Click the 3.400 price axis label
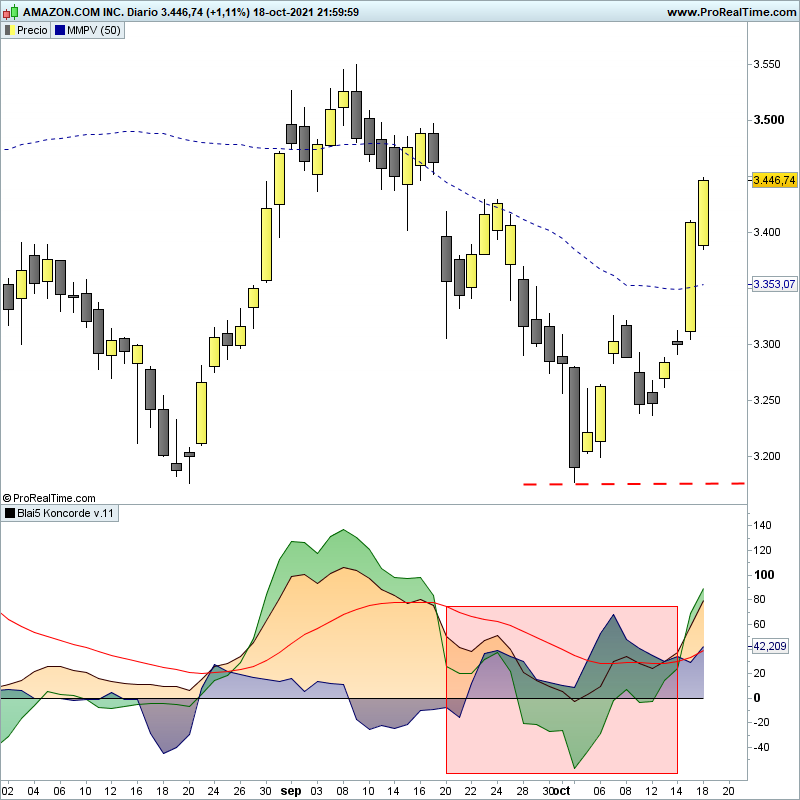Image resolution: width=800 pixels, height=800 pixels. 767,232
